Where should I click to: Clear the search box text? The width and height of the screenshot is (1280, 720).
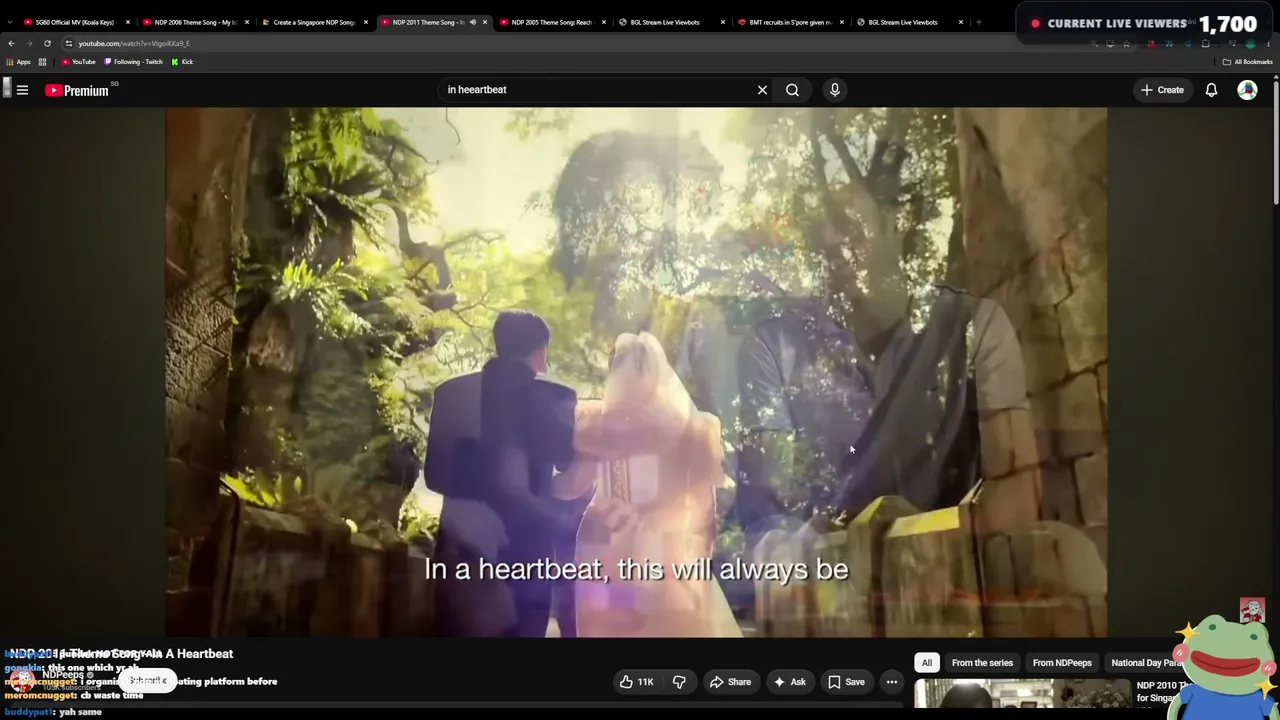[x=762, y=90]
